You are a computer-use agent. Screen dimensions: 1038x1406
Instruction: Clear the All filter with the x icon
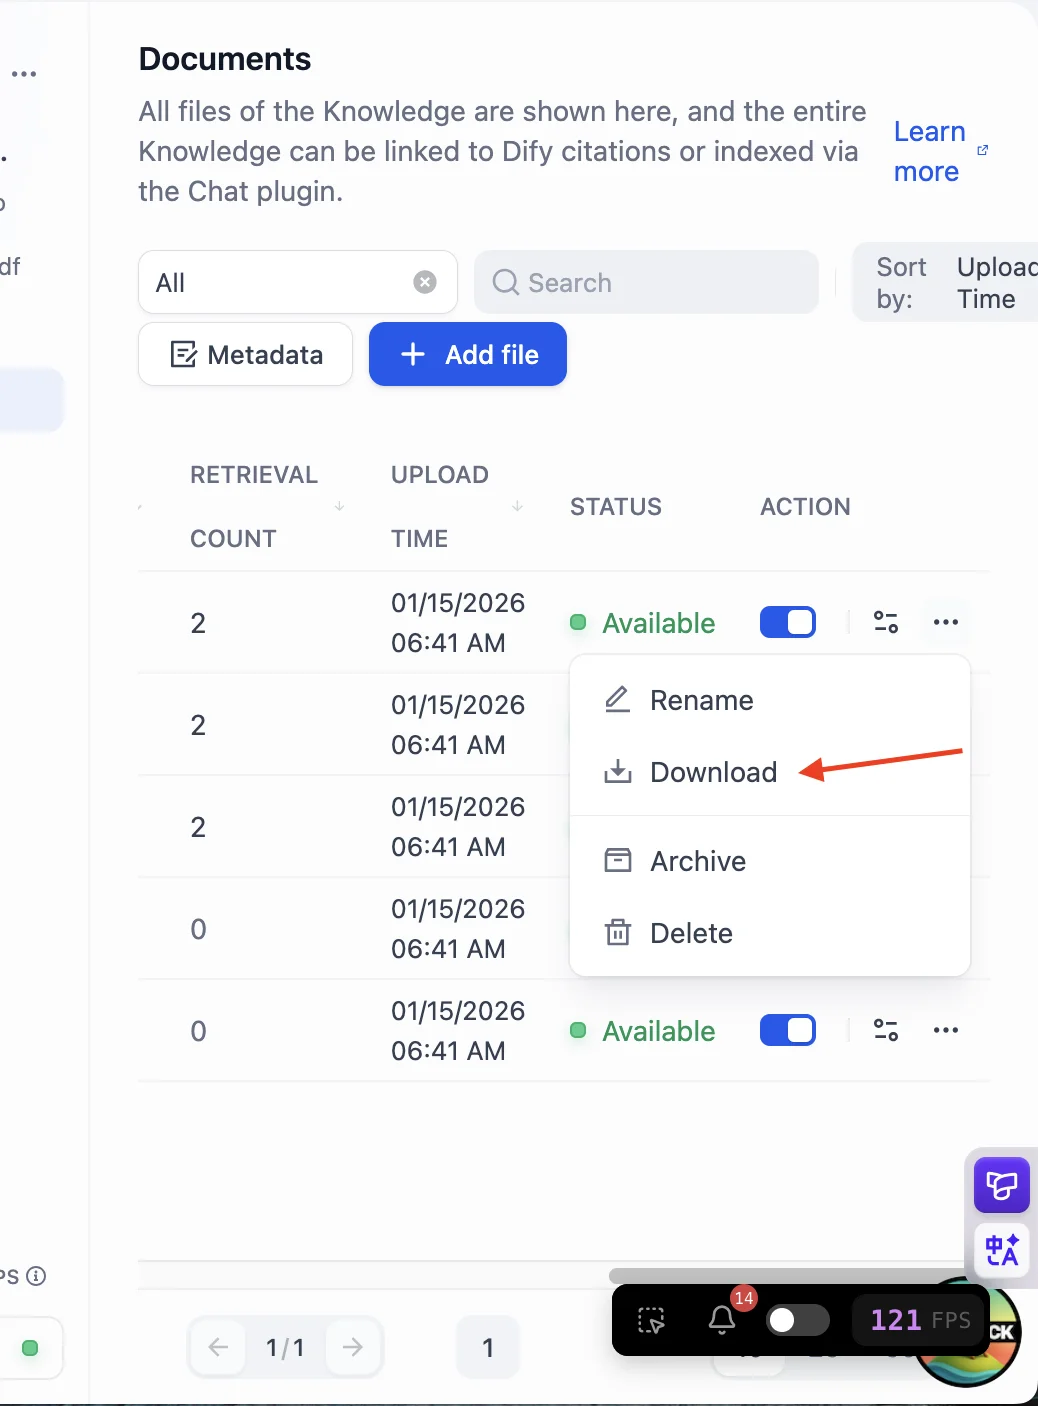(x=425, y=282)
